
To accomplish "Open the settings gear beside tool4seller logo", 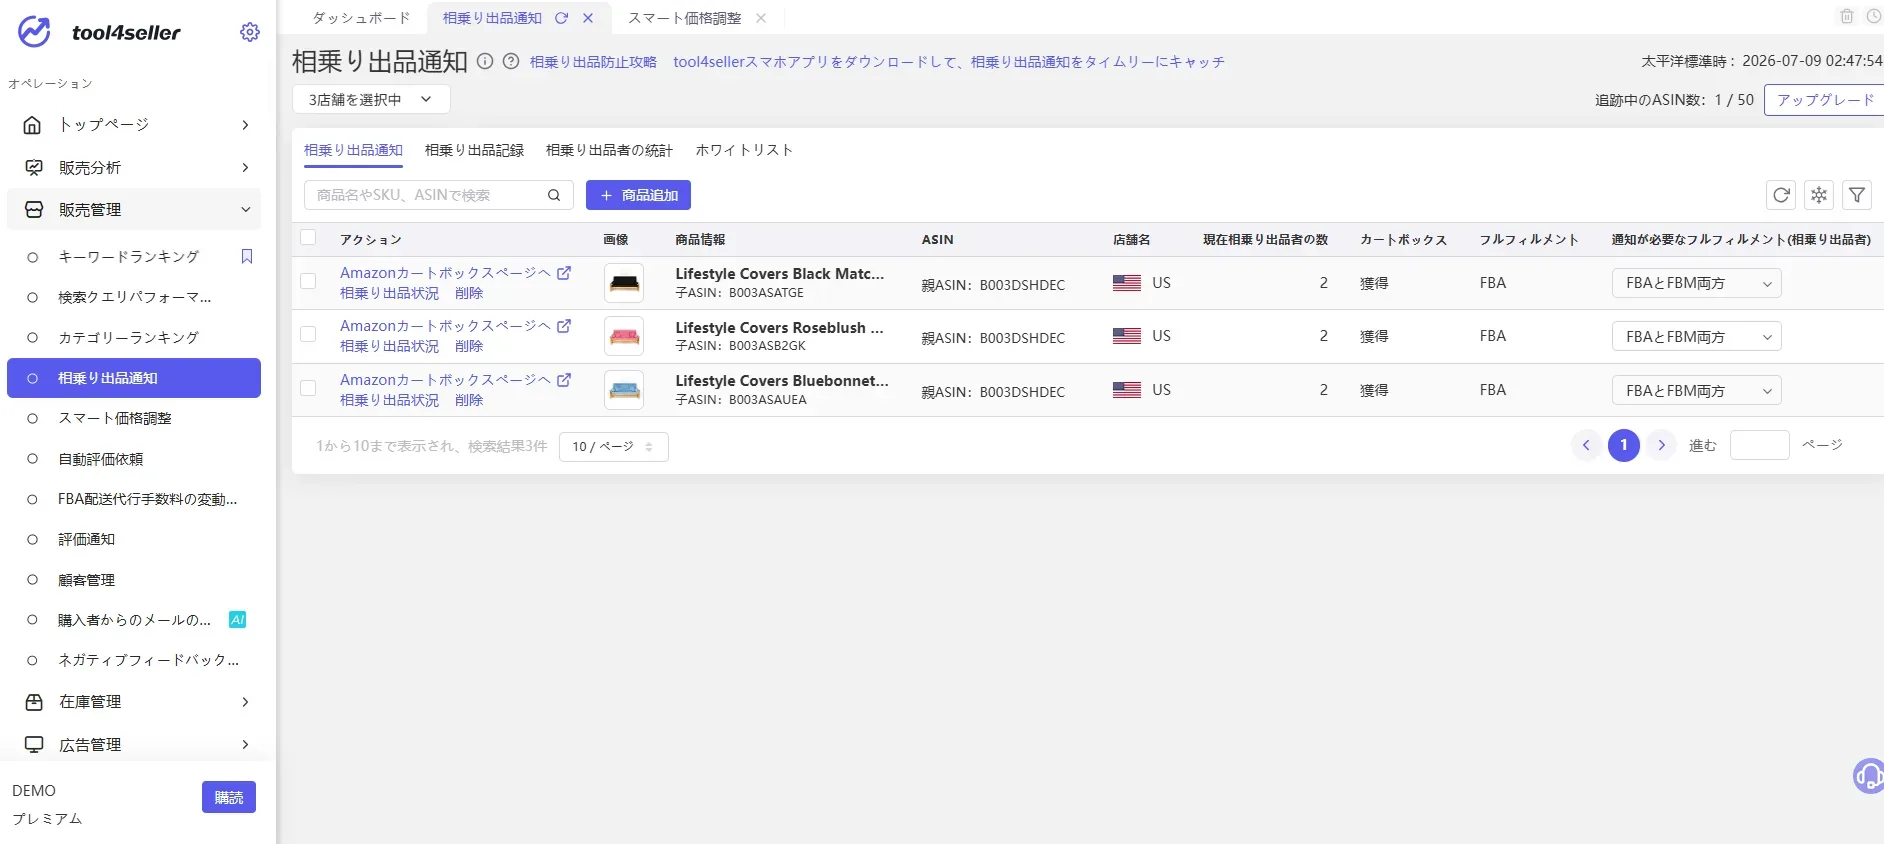I will pyautogui.click(x=250, y=32).
